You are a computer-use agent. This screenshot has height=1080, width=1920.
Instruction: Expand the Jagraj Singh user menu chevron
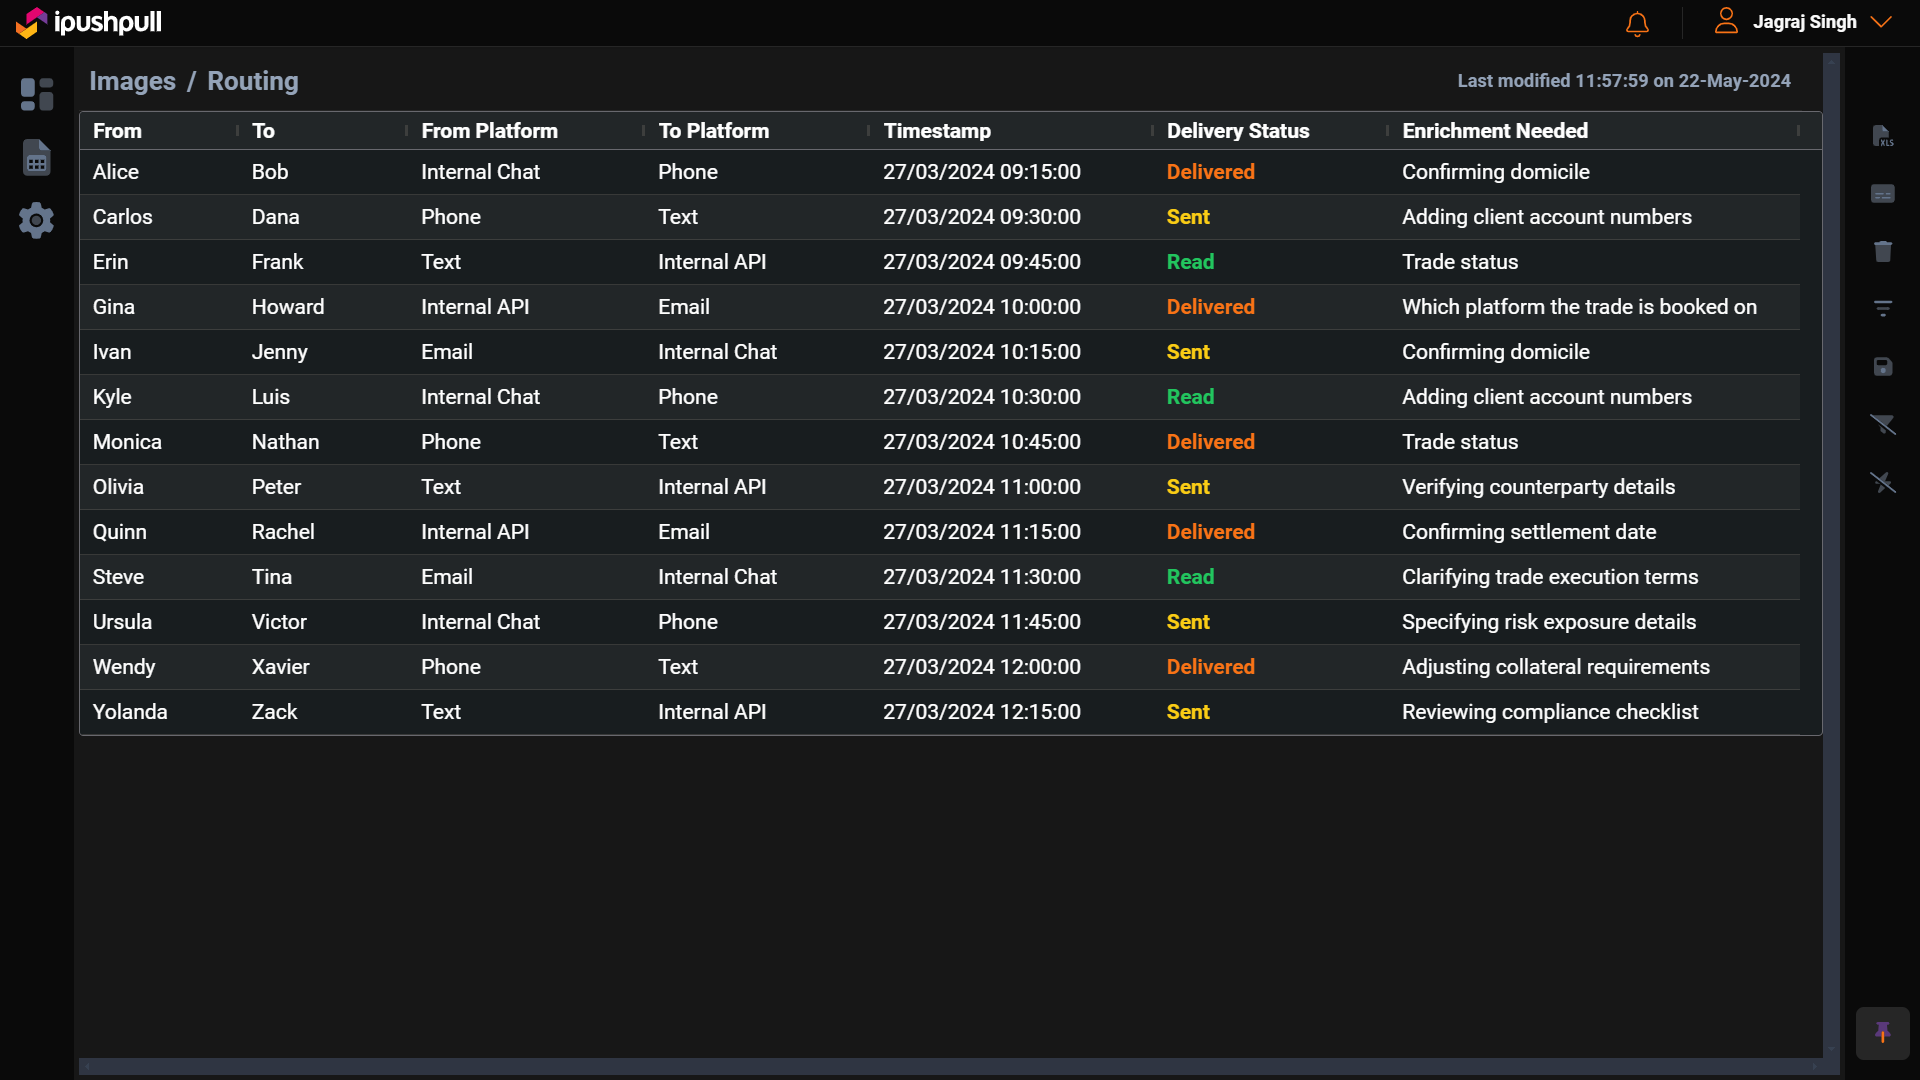1881,22
